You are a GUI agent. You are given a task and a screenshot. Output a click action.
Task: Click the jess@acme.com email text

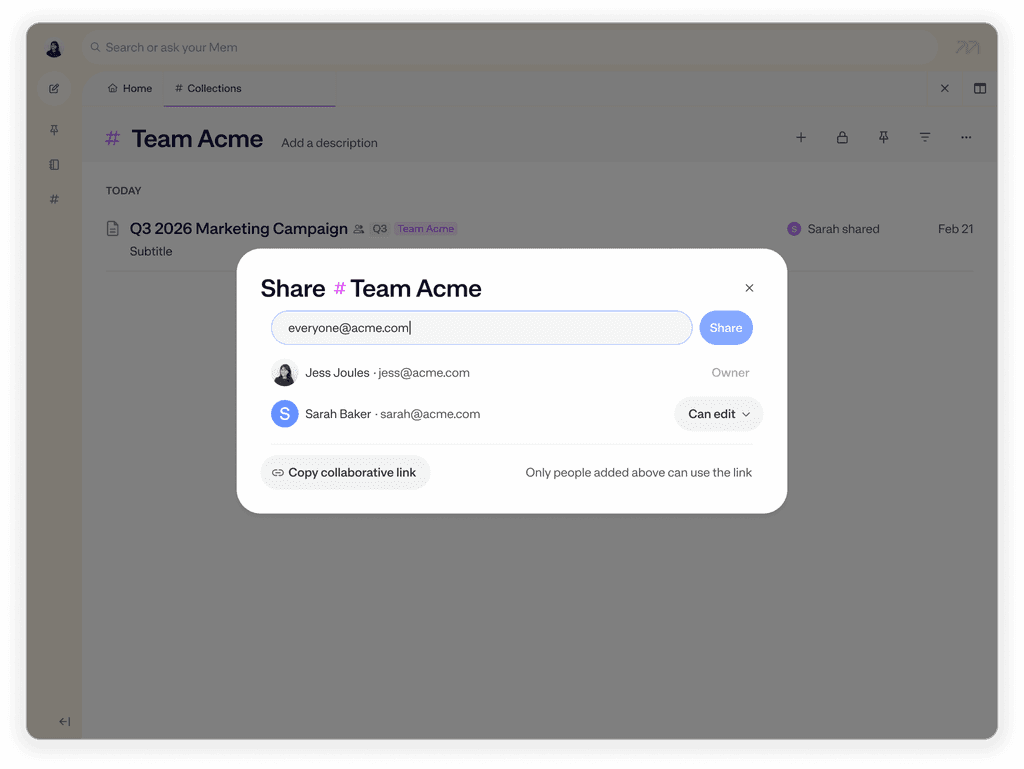[x=424, y=373]
